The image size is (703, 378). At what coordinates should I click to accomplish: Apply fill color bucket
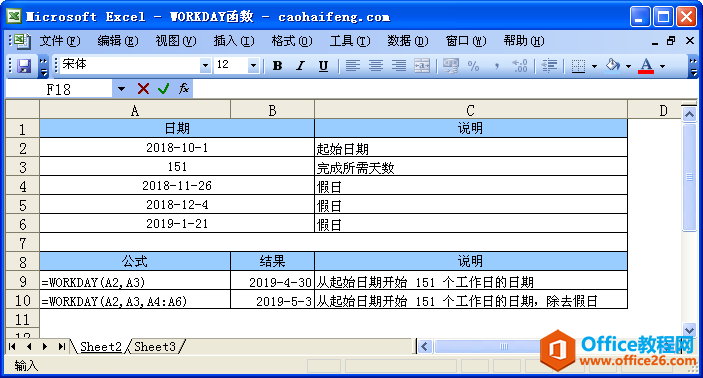pyautogui.click(x=612, y=66)
